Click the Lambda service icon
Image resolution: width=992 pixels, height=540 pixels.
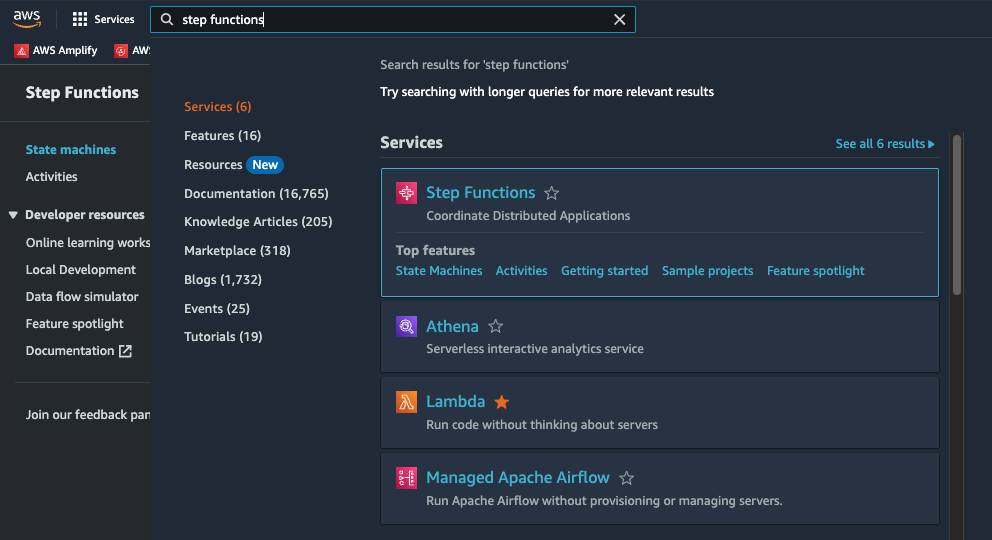[x=406, y=402]
